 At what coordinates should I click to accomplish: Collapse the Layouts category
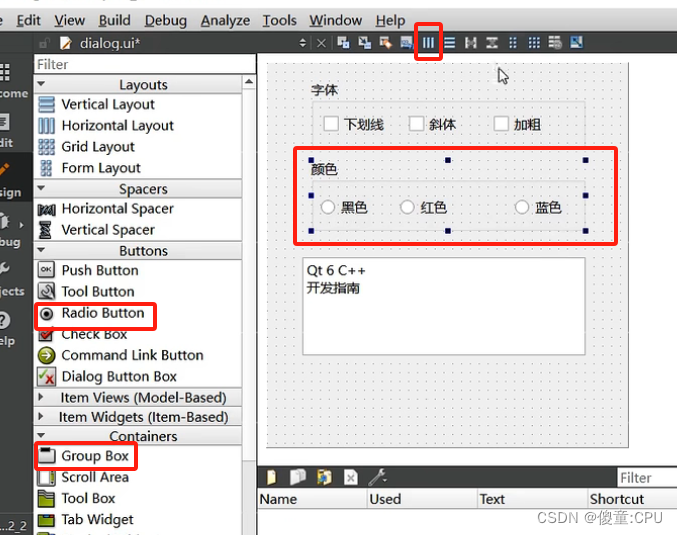point(41,84)
